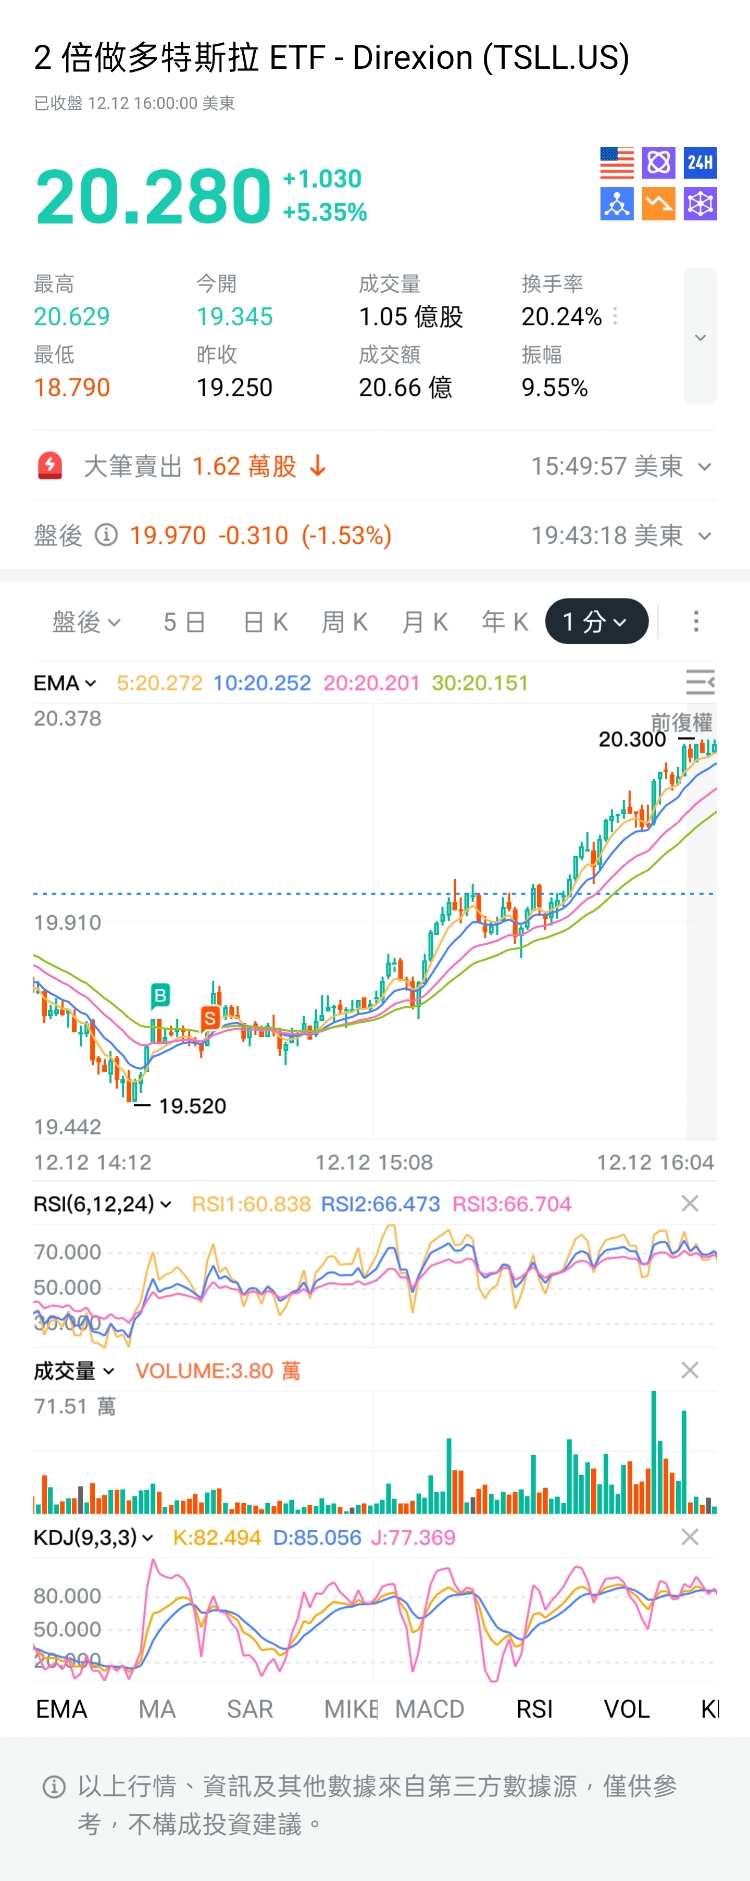Expand the 盤後 after-hours row chevron
This screenshot has width=750, height=1881.
(704, 536)
